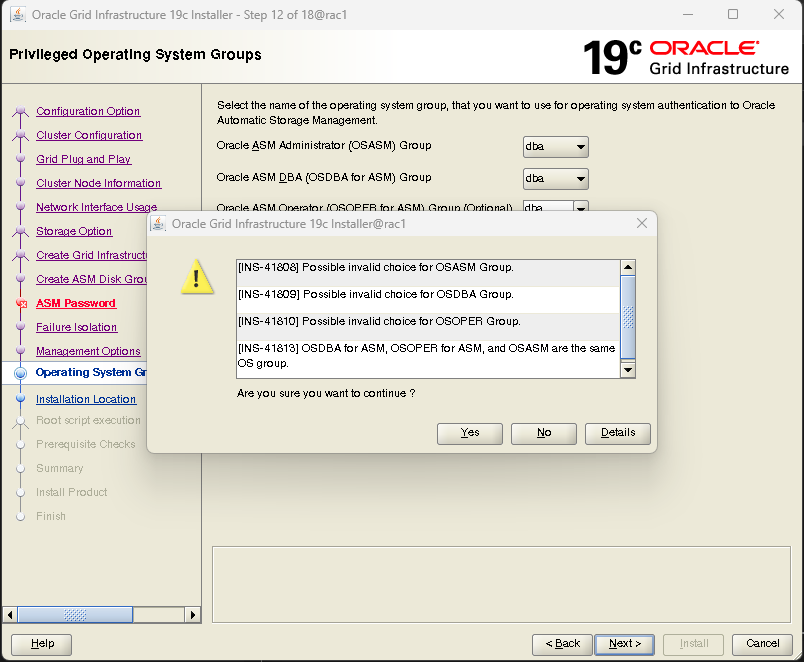Open Configuration Option step
The height and width of the screenshot is (662, 804).
click(x=88, y=111)
